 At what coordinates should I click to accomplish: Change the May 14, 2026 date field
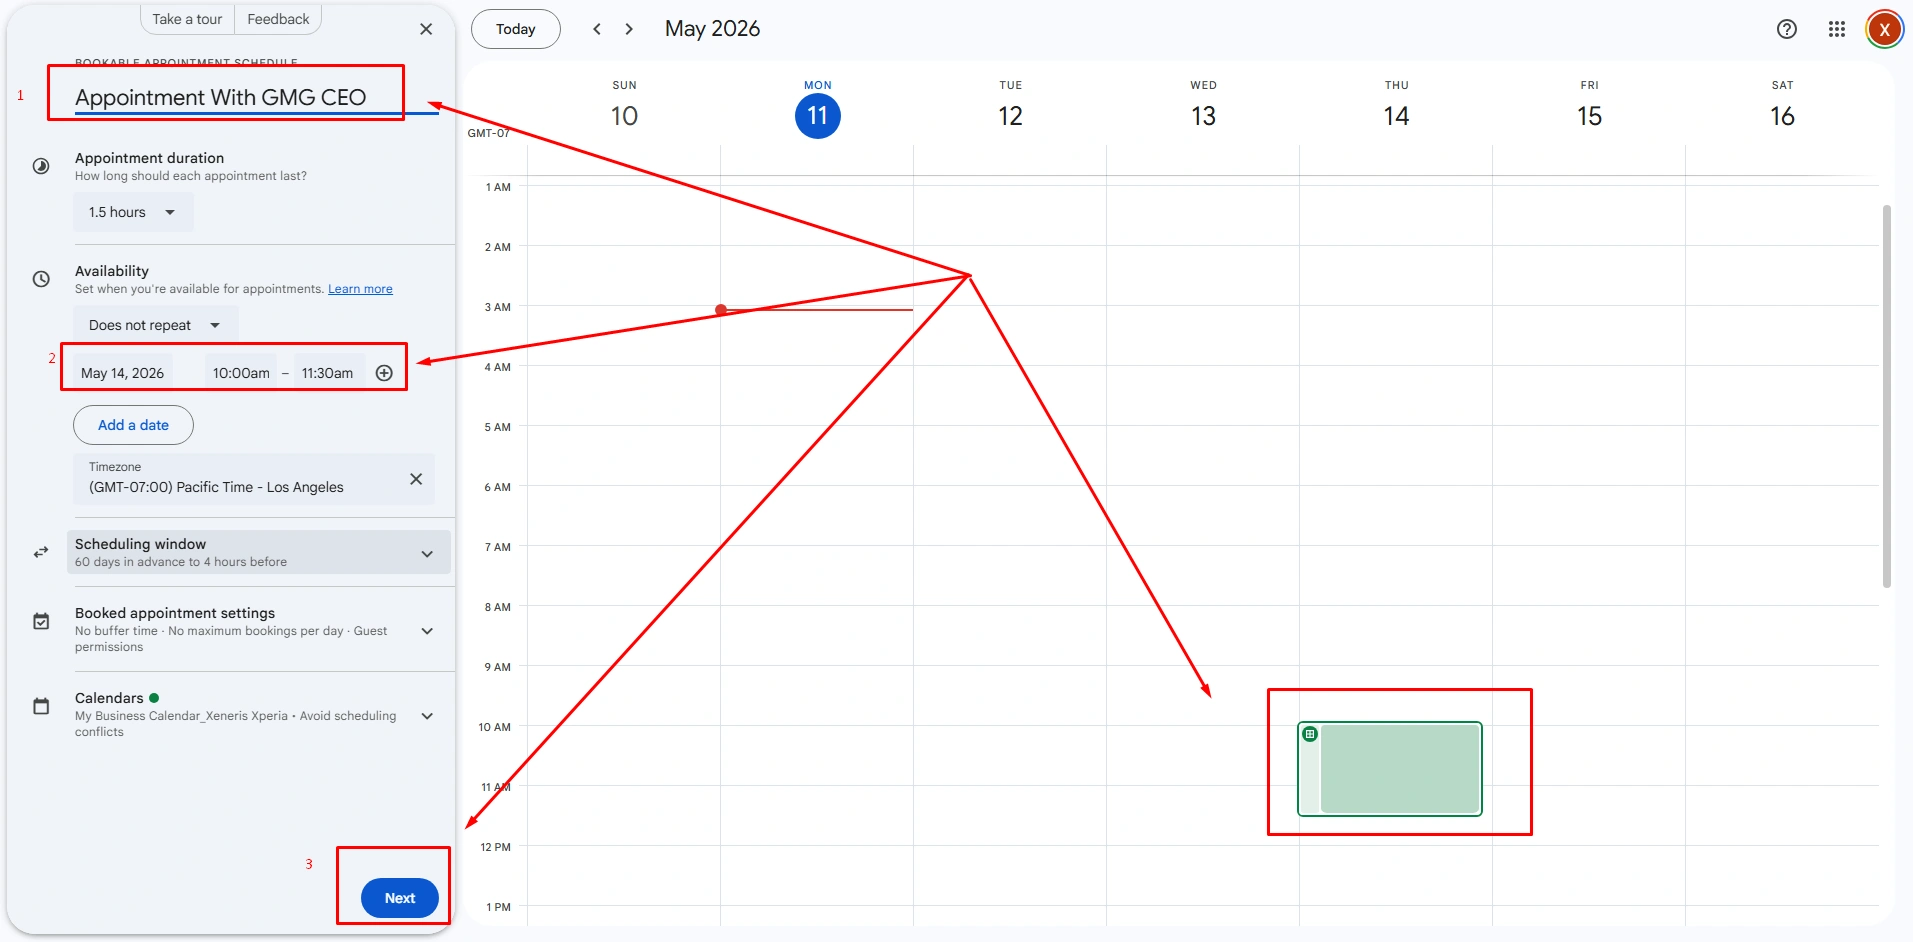[123, 373]
